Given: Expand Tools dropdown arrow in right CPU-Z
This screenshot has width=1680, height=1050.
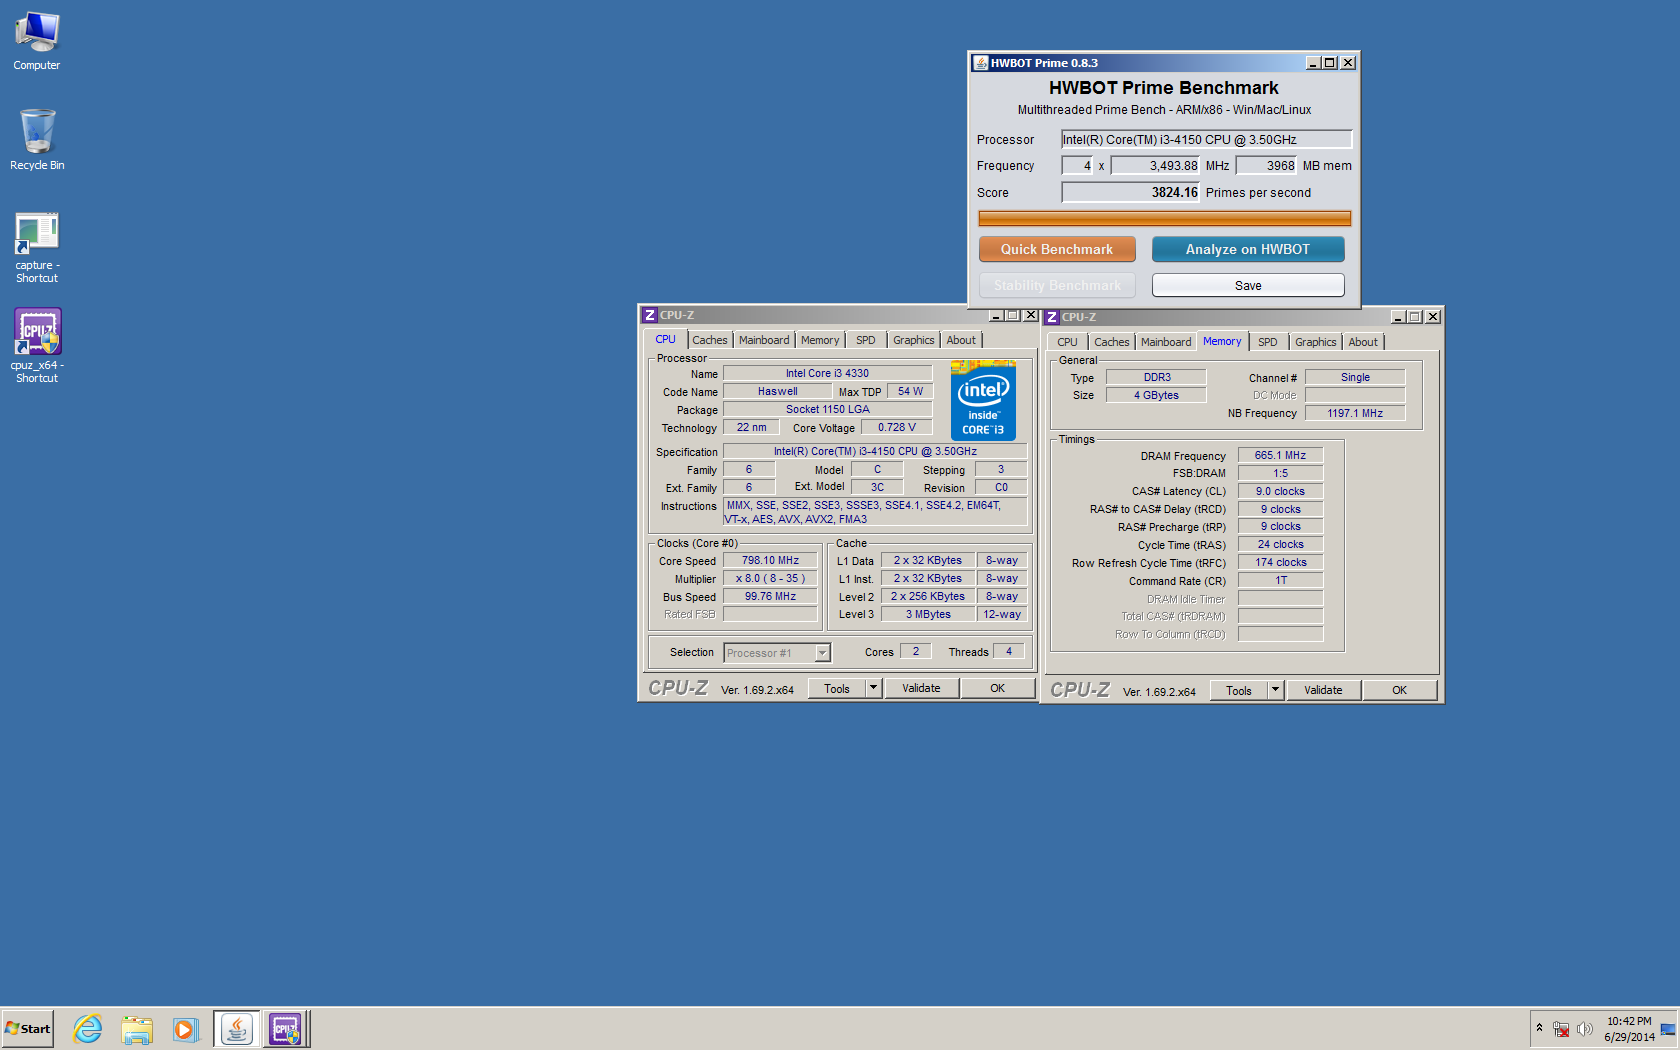Looking at the screenshot, I should (1275, 690).
